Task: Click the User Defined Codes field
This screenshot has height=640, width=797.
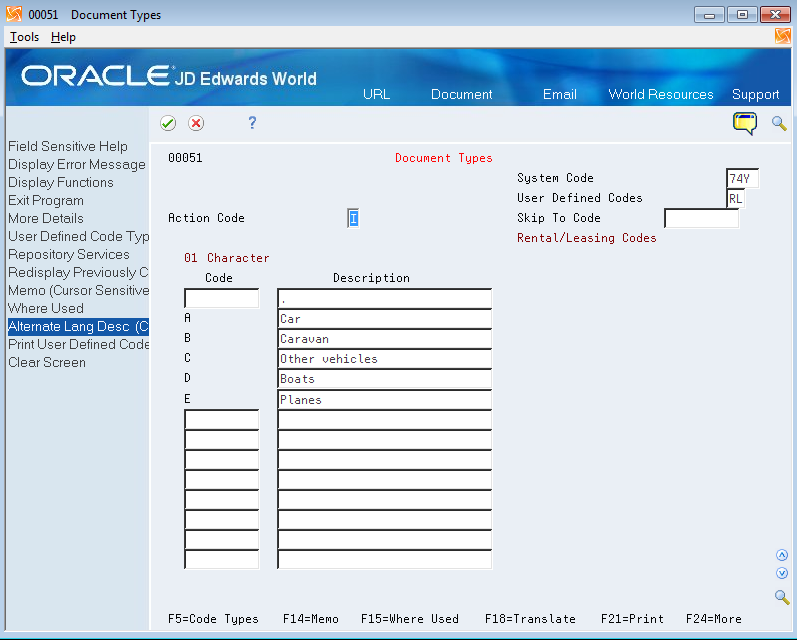Action: coord(735,198)
